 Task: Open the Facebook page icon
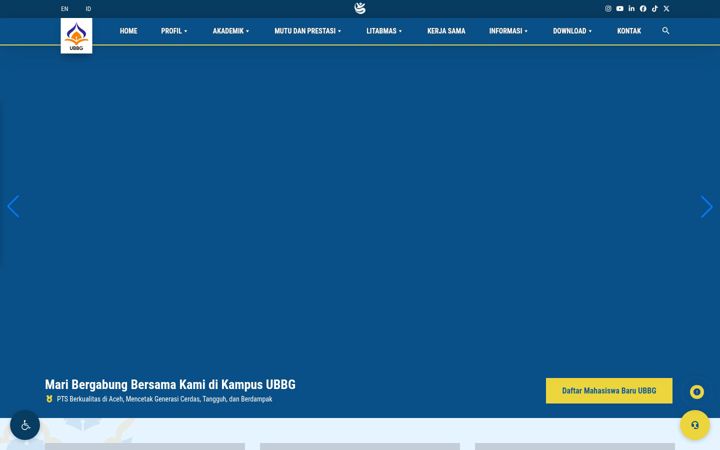(x=643, y=9)
